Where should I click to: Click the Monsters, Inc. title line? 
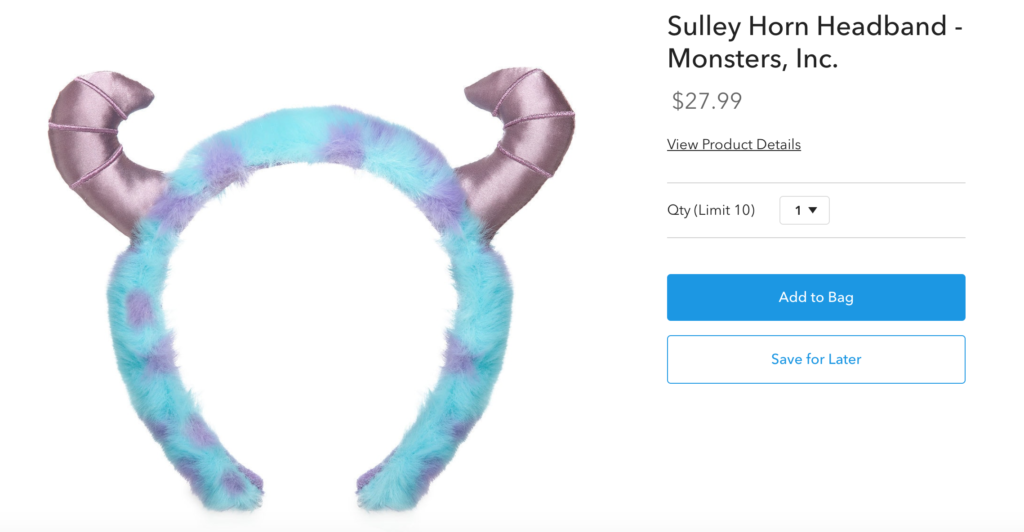point(752,59)
